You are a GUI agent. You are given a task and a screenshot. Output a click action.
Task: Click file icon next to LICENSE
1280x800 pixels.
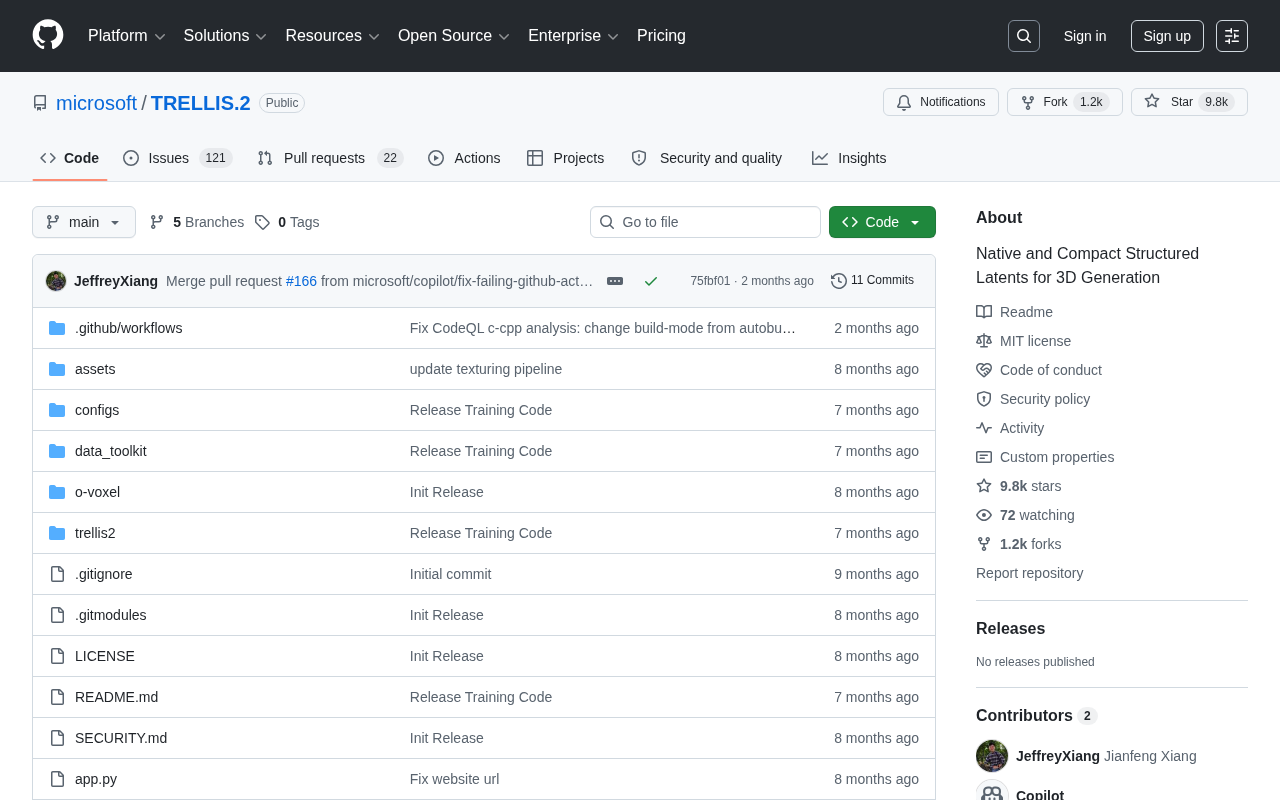[57, 656]
